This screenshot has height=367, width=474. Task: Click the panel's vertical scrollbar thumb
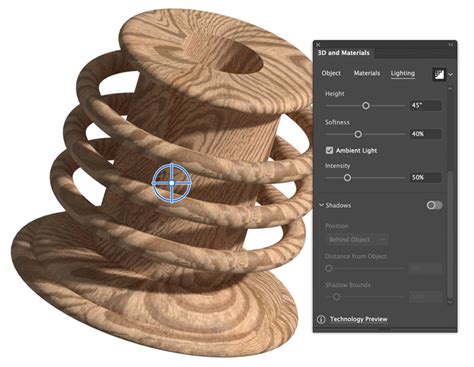tap(450, 235)
